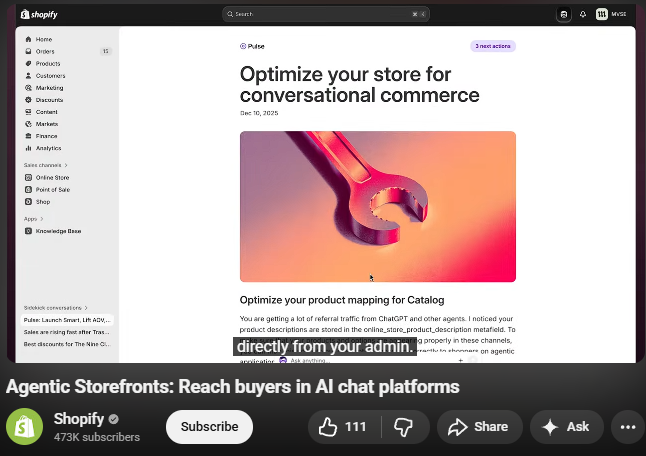Expand Sidekick conversations list
The image size is (646, 456).
pos(56,307)
